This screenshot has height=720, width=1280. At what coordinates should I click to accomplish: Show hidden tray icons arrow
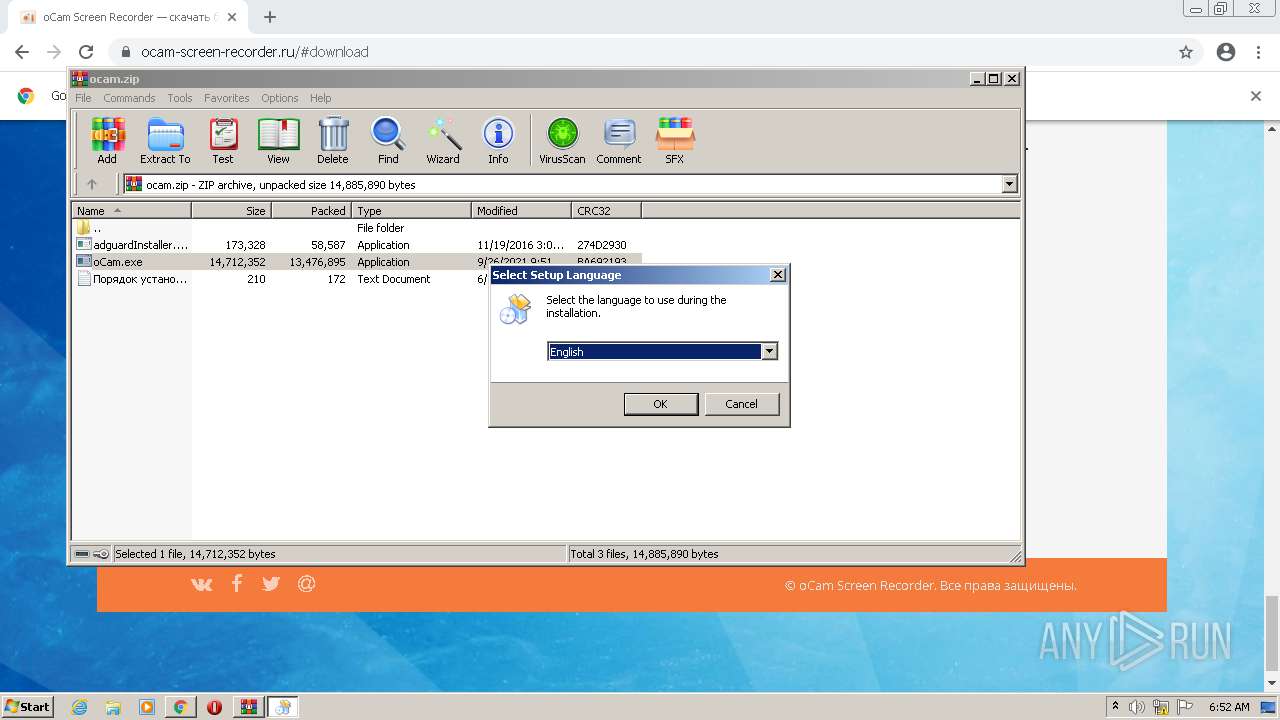click(x=1116, y=707)
